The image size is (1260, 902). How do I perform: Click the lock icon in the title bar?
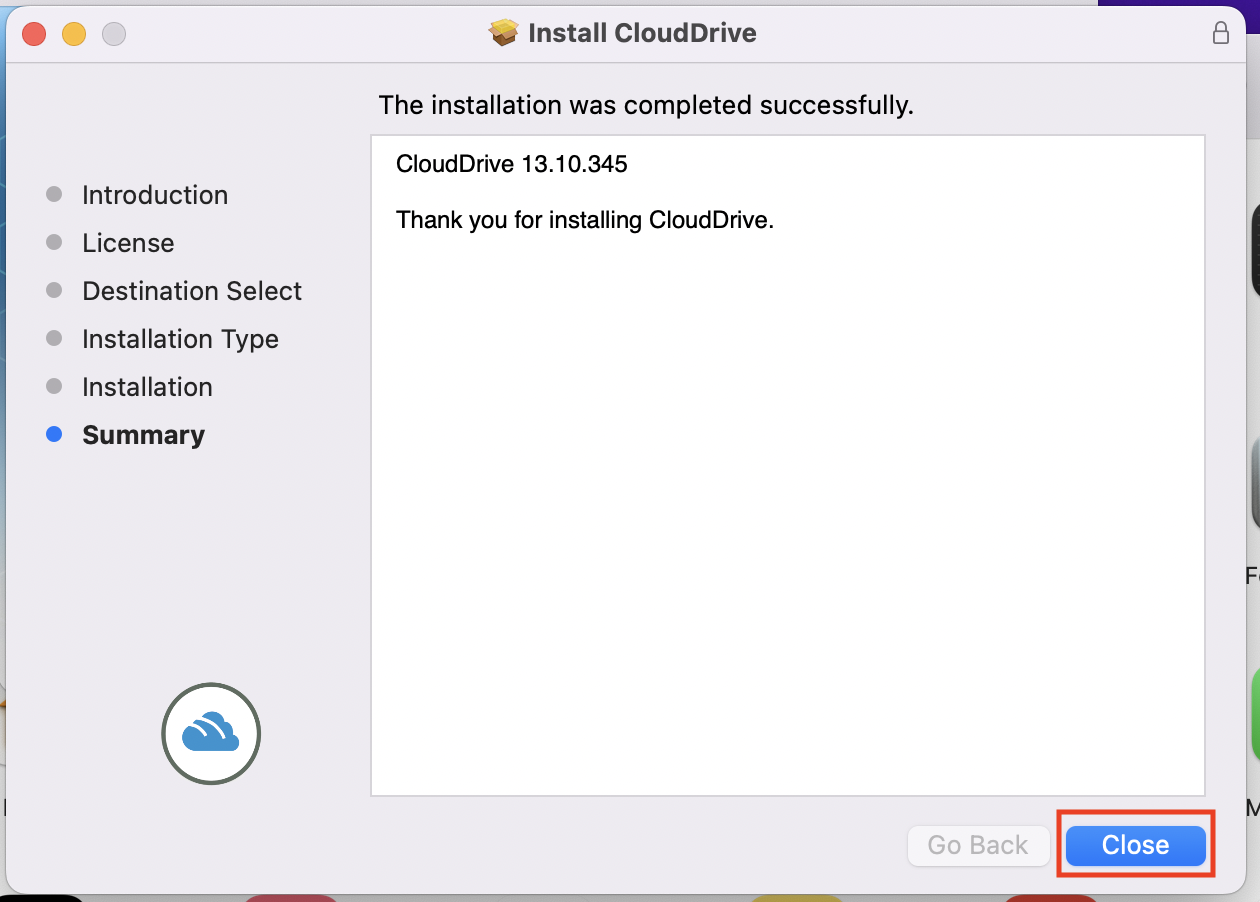[1220, 33]
